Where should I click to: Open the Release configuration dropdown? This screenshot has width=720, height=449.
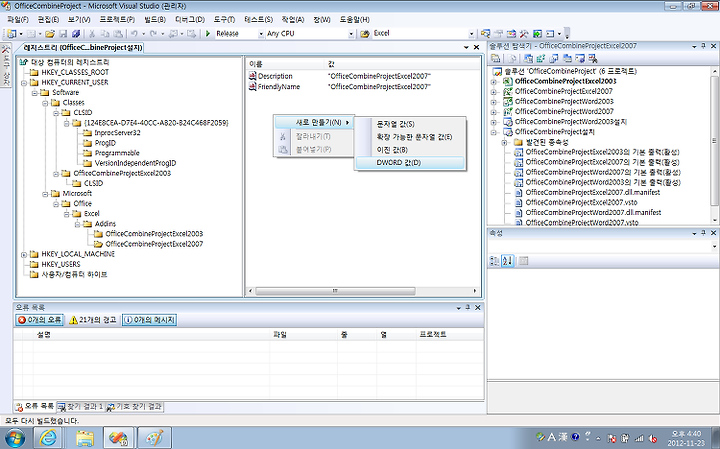coord(261,34)
